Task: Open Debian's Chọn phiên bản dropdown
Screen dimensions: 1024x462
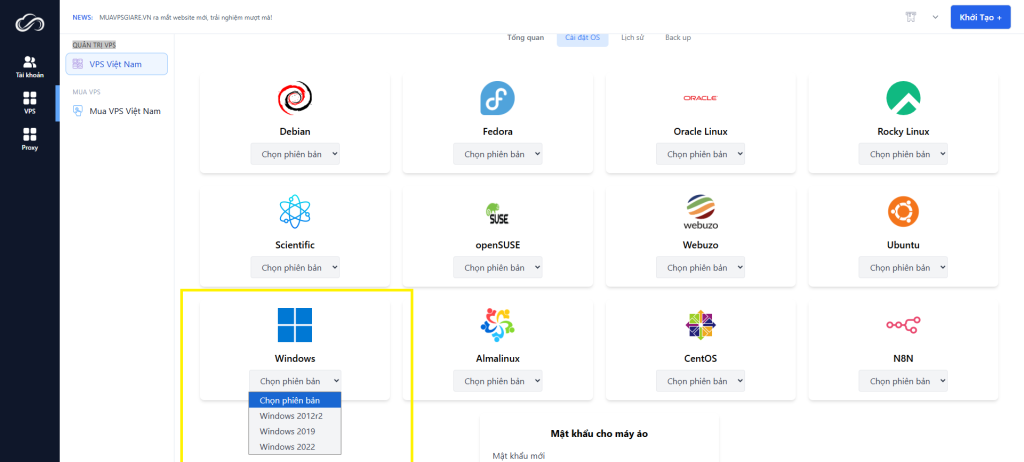Action: pyautogui.click(x=295, y=154)
